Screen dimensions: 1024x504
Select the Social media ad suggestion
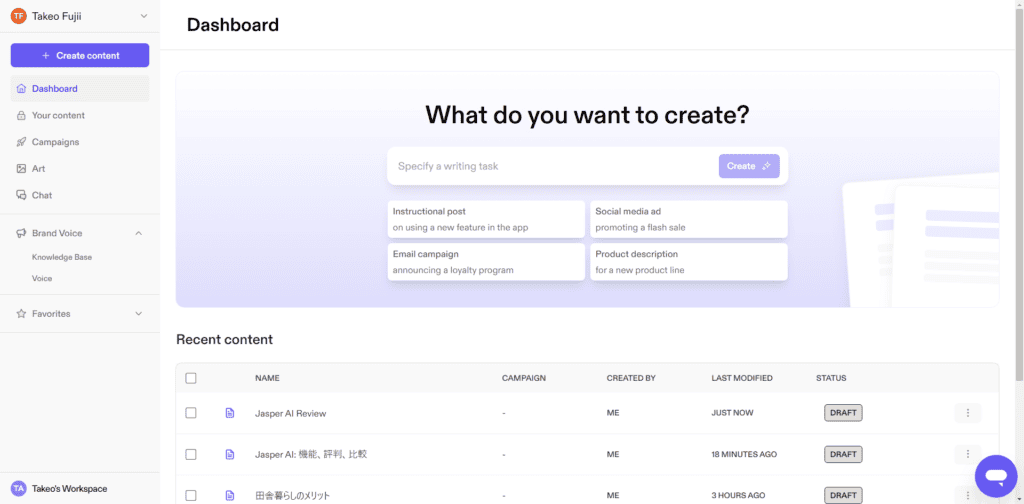[688, 219]
